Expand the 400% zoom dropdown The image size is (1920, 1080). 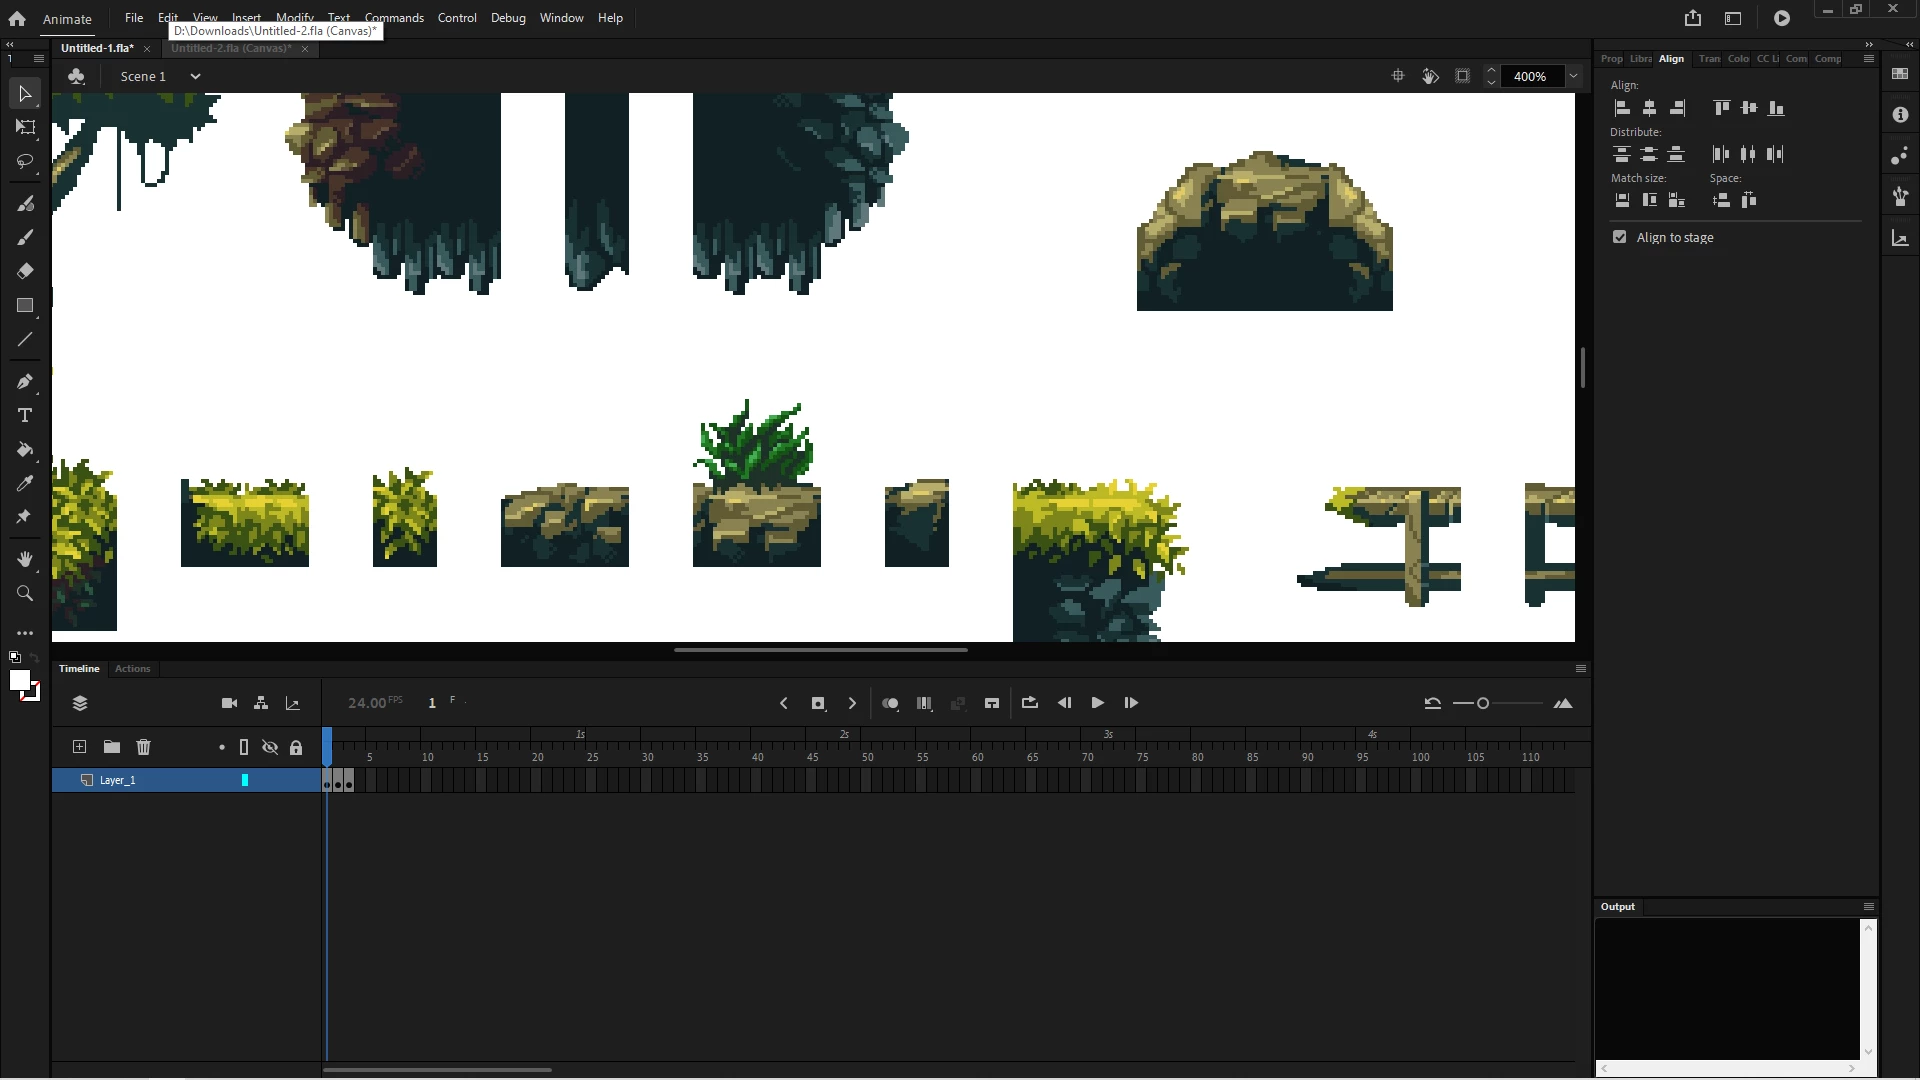(x=1573, y=76)
